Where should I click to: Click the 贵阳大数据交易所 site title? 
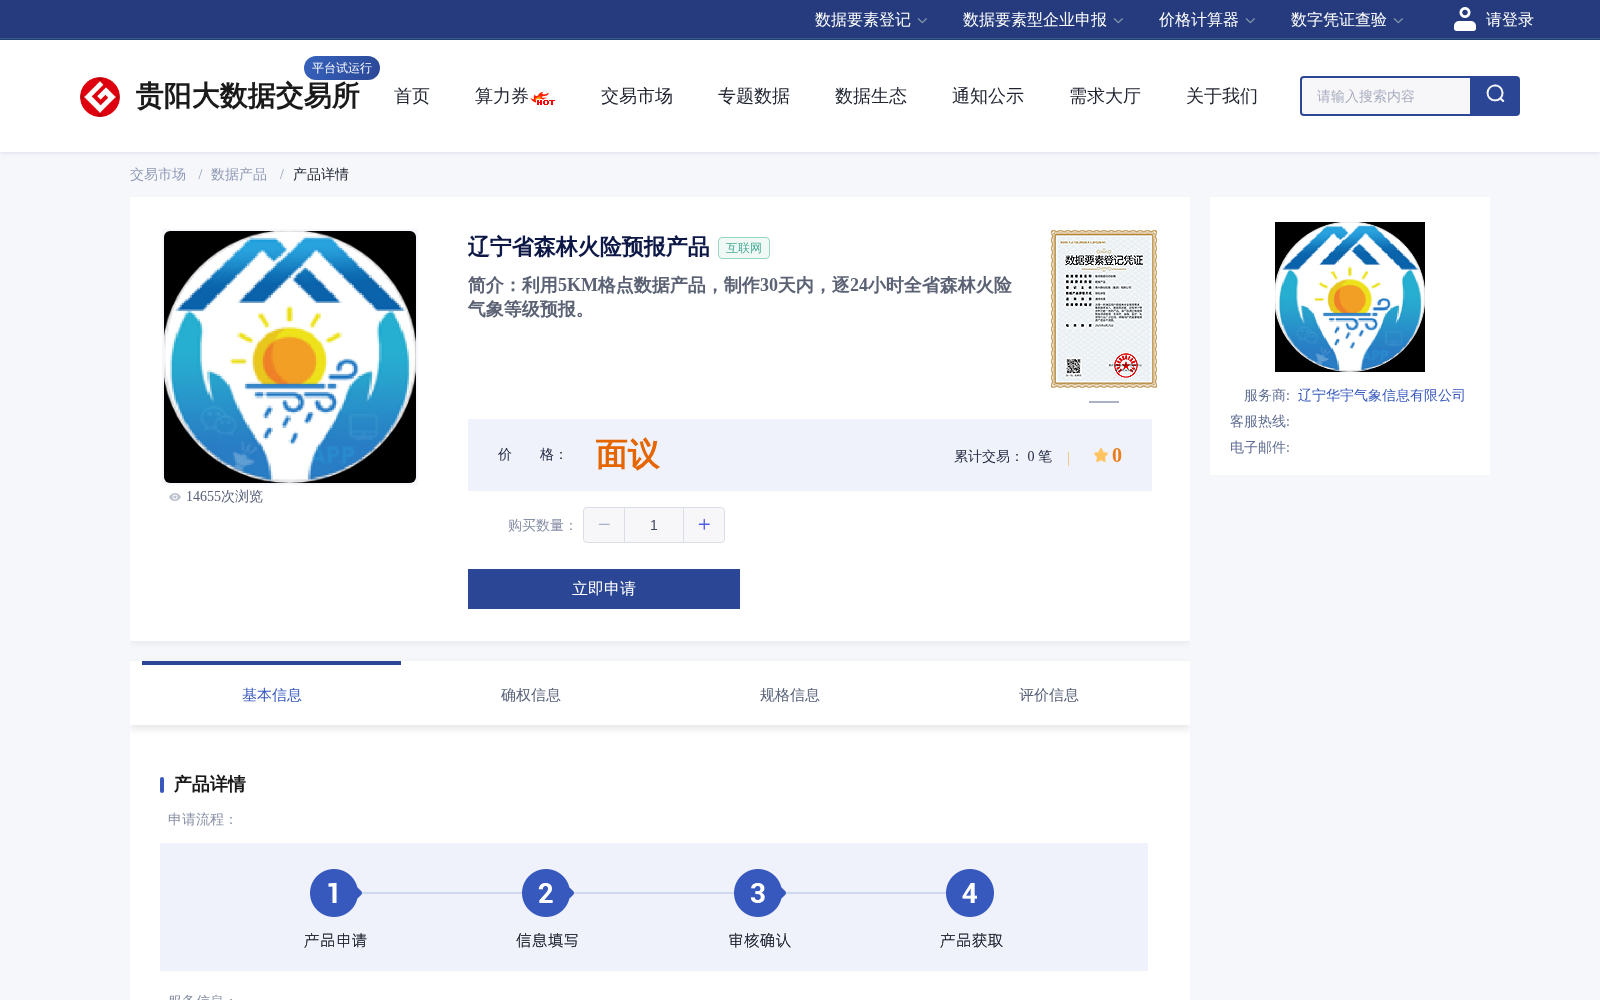[x=248, y=96]
